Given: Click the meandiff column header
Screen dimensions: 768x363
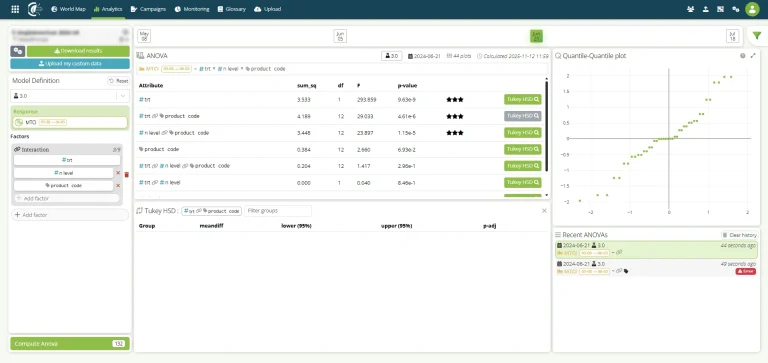Looking at the screenshot, I should point(212,226).
